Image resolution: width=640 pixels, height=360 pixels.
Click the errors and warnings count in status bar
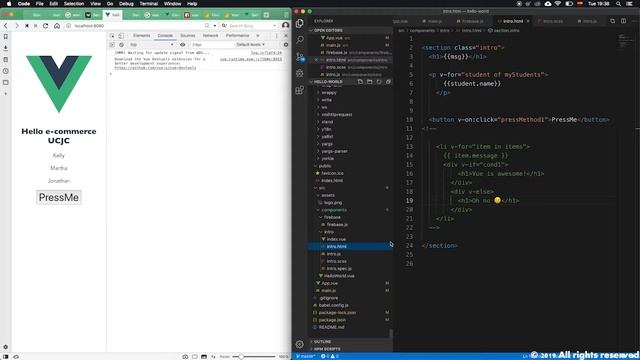(x=330, y=356)
